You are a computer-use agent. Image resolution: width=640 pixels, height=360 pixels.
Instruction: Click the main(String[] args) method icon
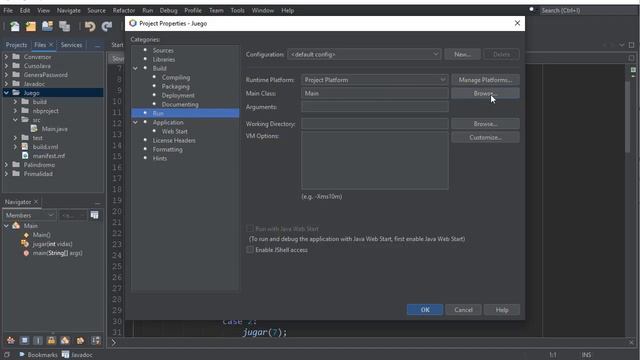(26, 253)
